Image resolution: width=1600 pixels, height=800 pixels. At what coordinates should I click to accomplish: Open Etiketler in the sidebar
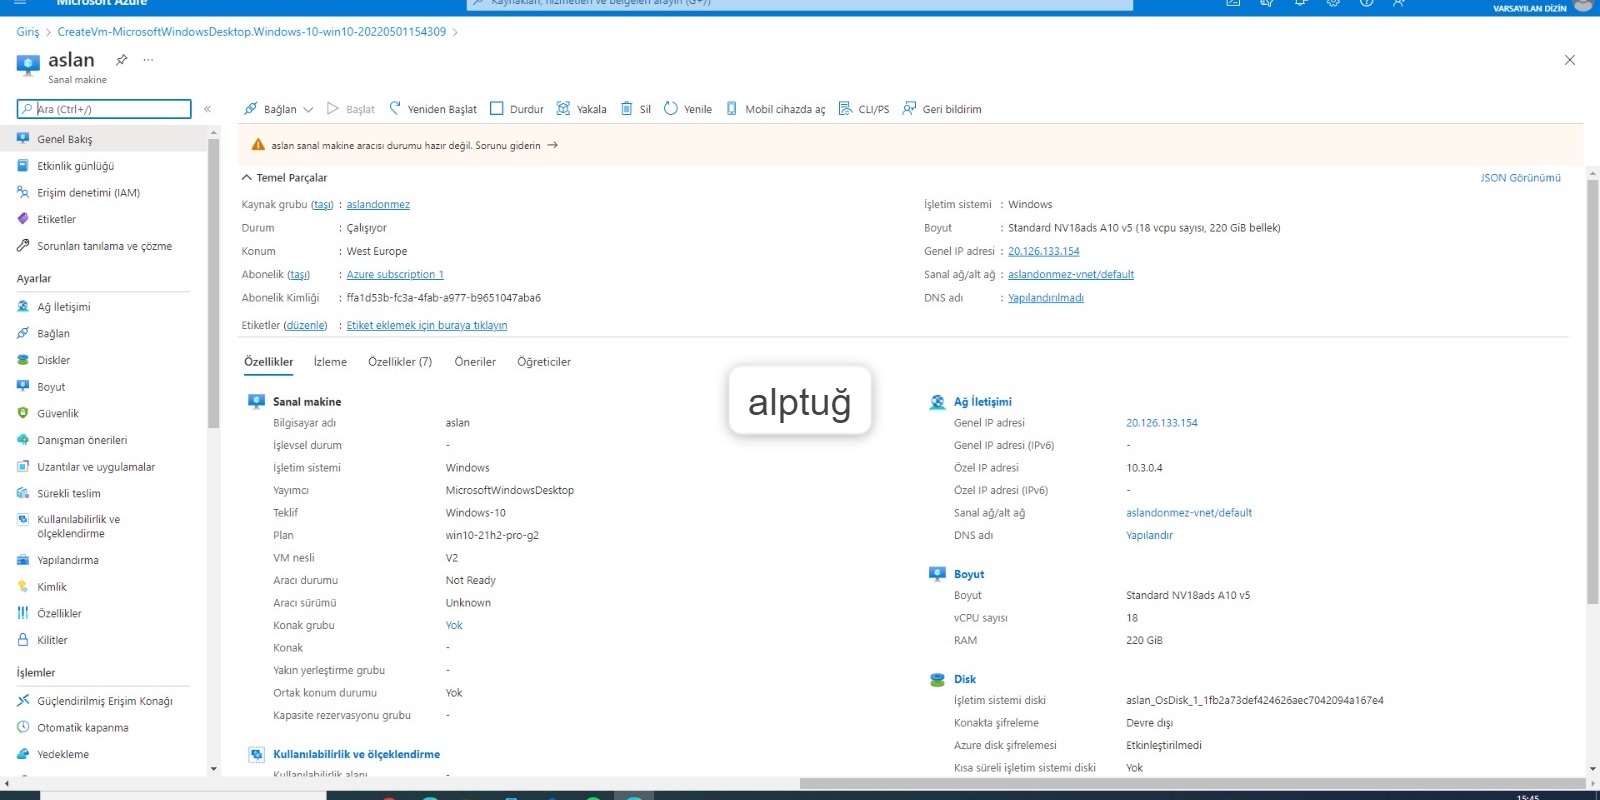click(x=57, y=219)
